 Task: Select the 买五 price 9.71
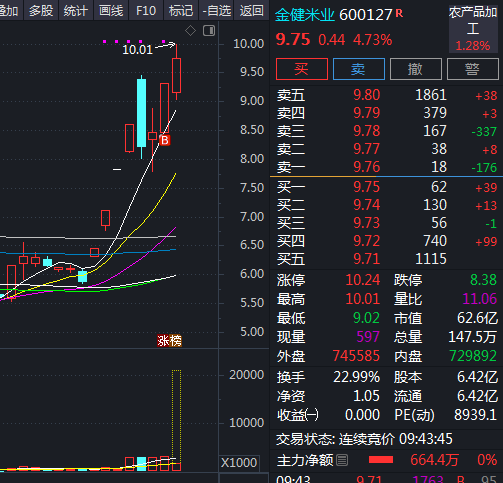366,259
